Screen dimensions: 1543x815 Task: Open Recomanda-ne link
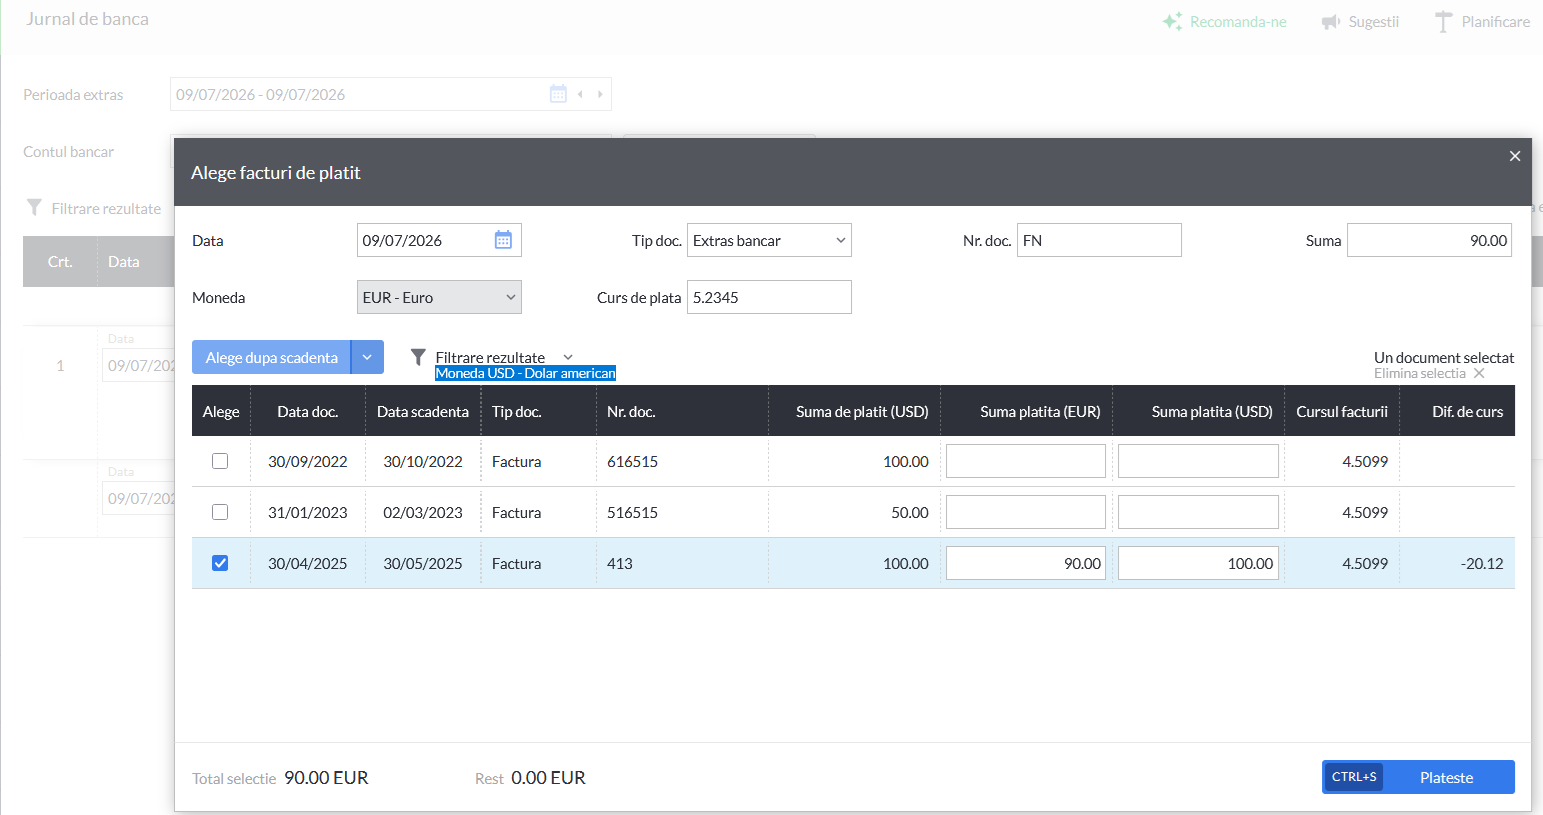[x=1238, y=22]
